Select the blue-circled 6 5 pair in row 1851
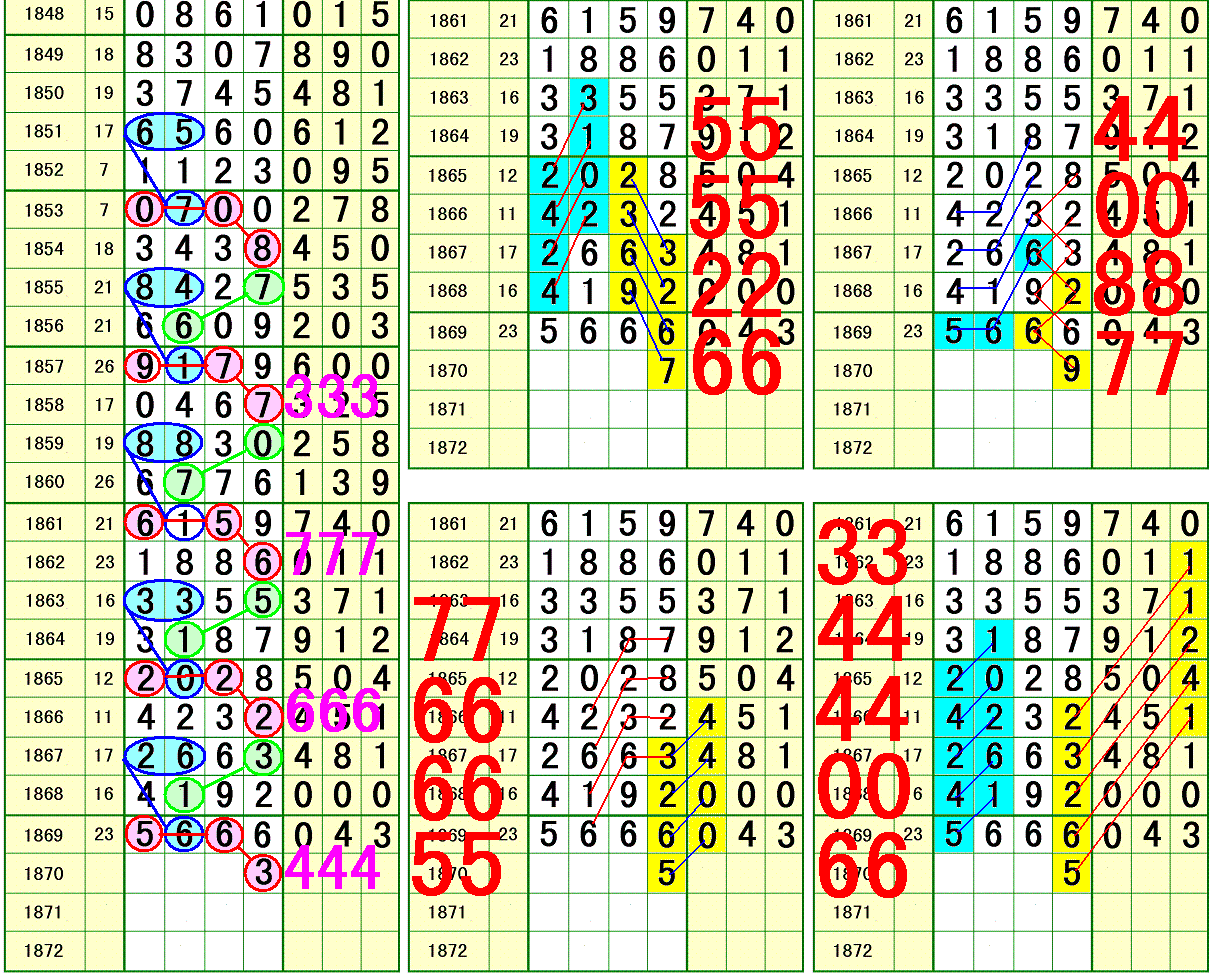The height and width of the screenshot is (978, 1215). pos(165,132)
